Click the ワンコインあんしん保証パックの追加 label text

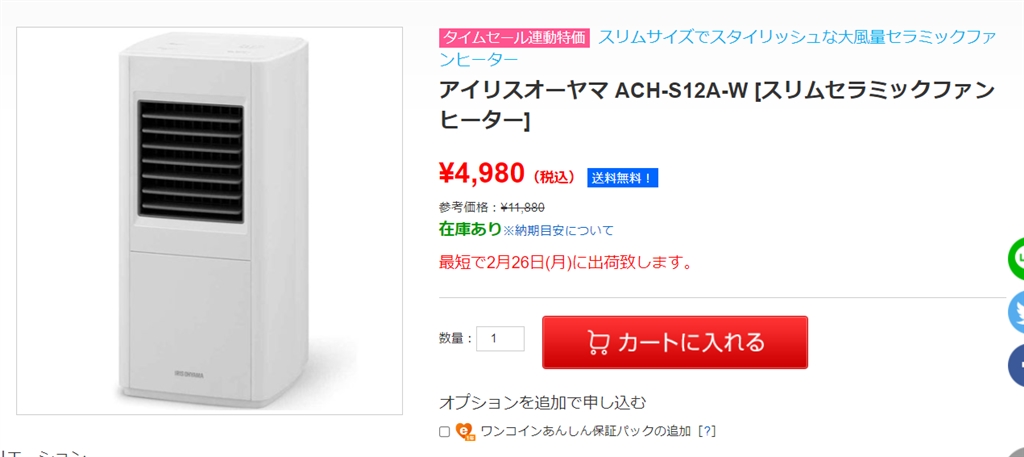(585, 431)
